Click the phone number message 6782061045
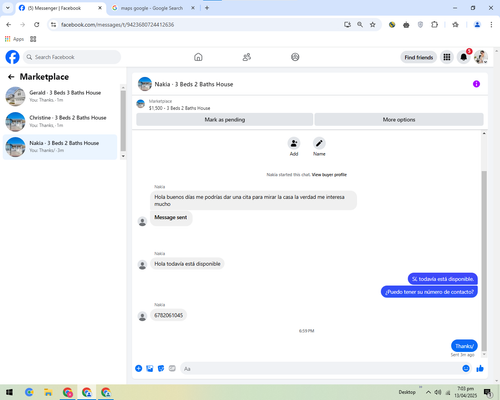The width and height of the screenshot is (500, 400). 169,315
